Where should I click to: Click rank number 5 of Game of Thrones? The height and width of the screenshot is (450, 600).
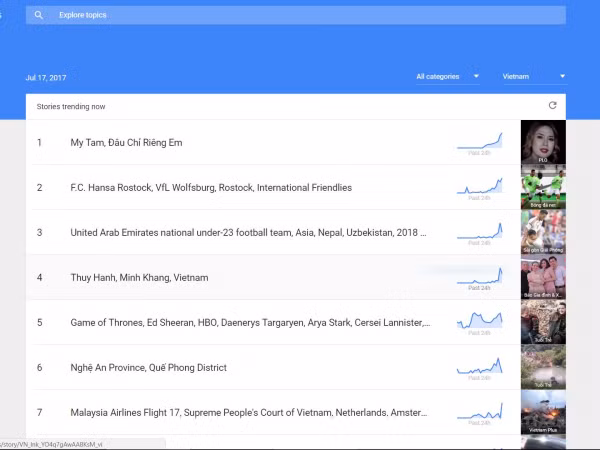click(39, 323)
